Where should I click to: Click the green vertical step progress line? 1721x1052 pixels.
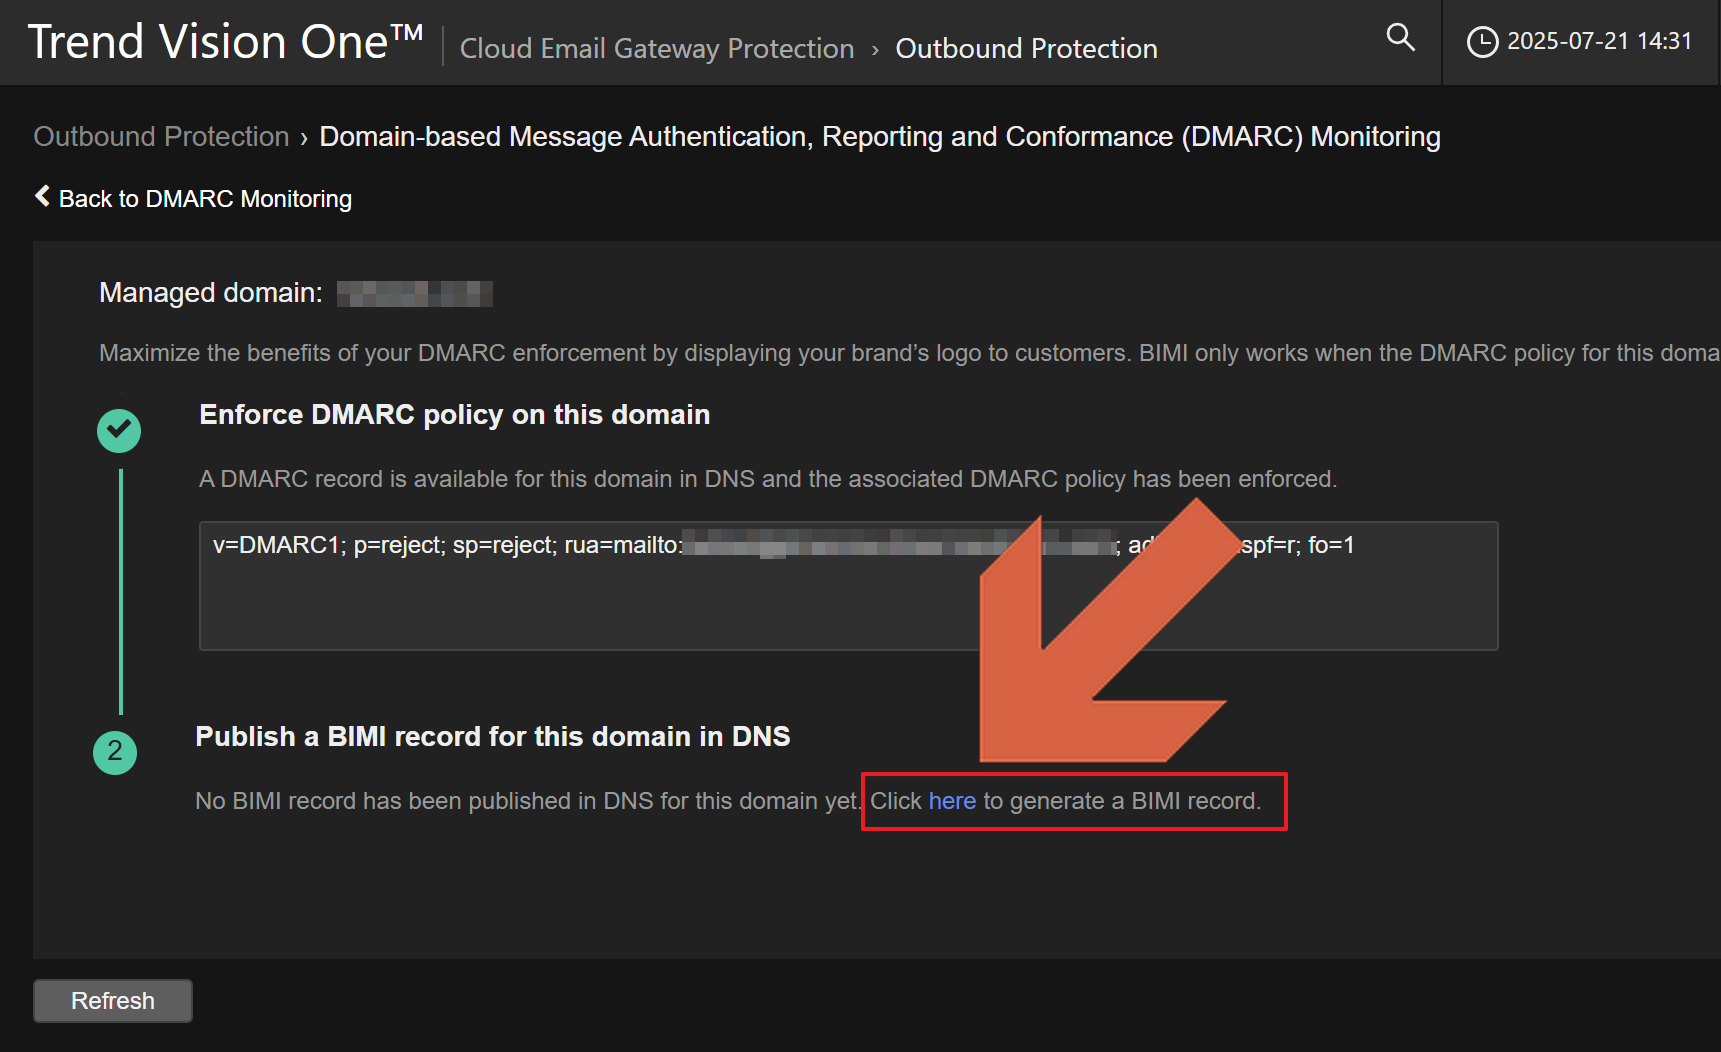[121, 590]
